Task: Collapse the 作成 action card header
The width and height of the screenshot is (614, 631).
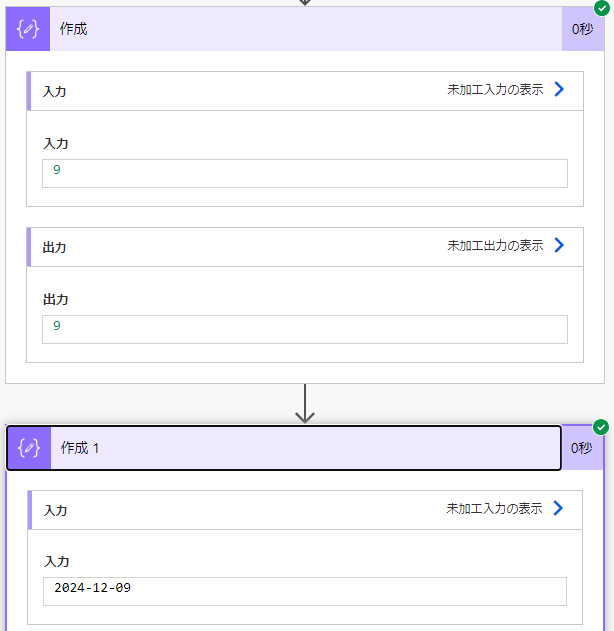Action: (306, 29)
